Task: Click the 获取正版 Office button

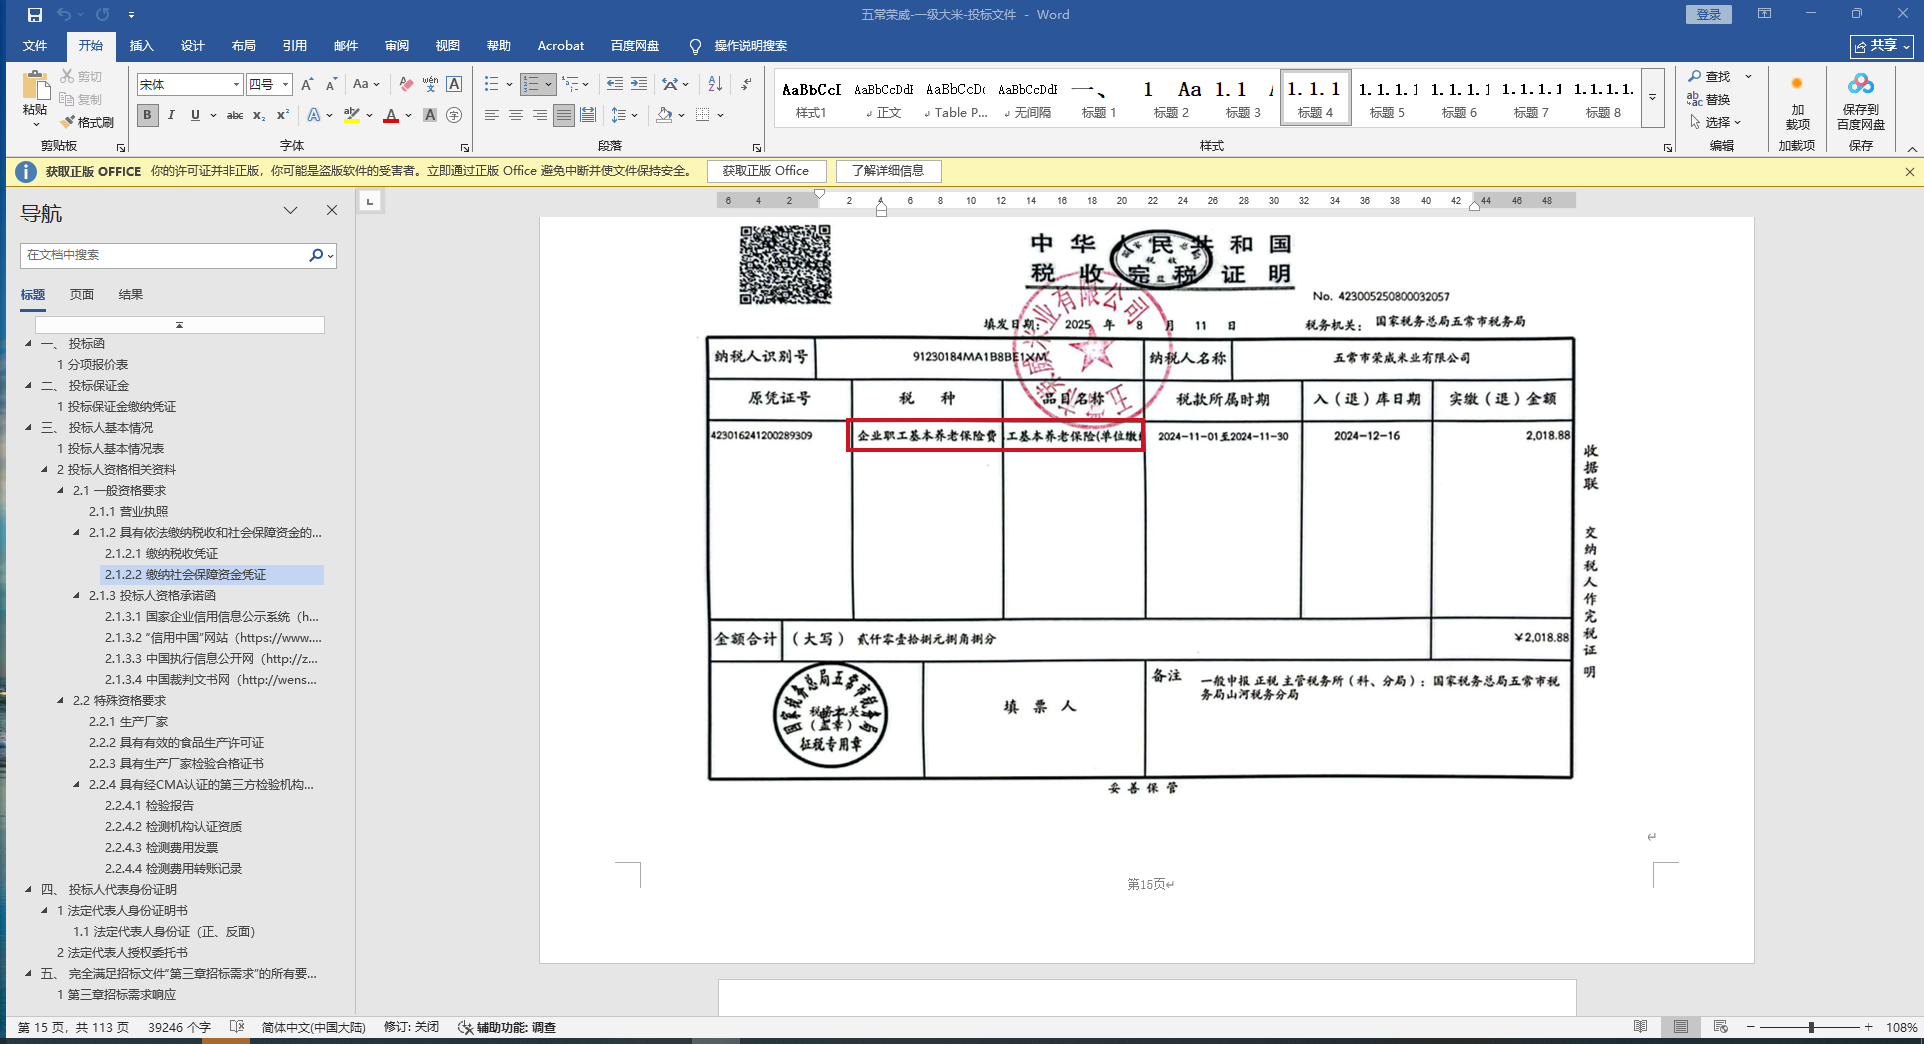Action: [766, 171]
